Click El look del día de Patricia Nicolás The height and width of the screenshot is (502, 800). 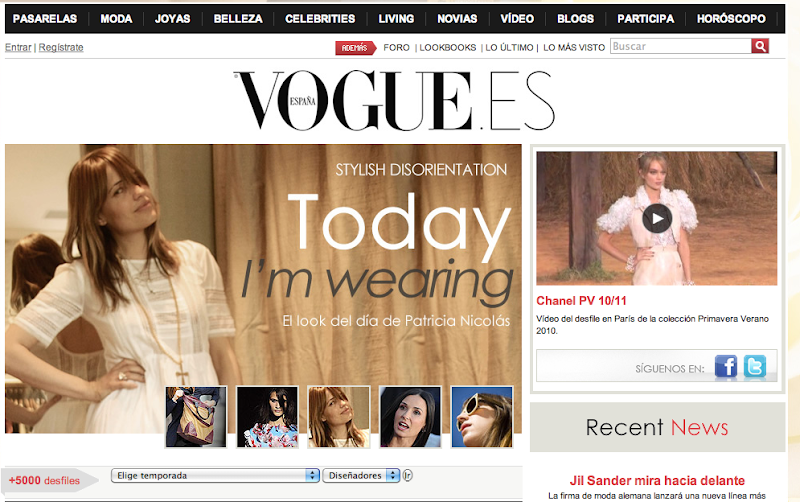[x=396, y=321]
